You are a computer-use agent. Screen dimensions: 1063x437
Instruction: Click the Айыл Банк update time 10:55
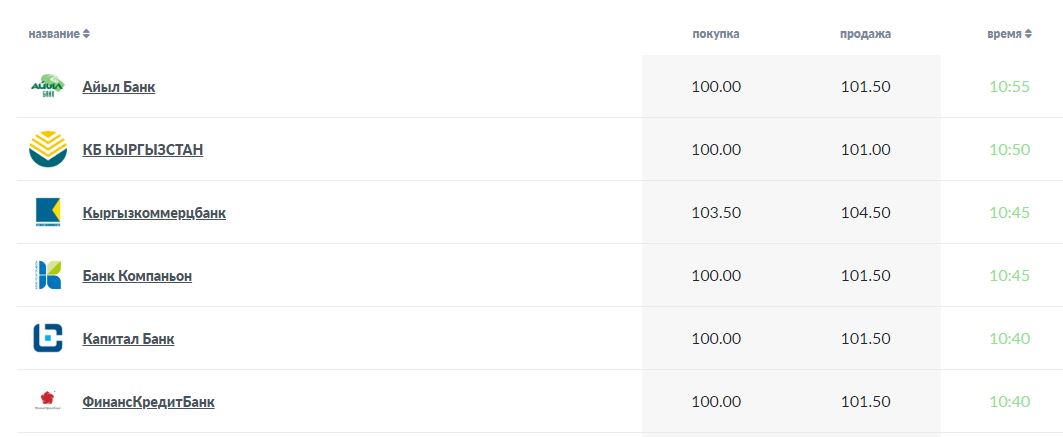[1009, 87]
